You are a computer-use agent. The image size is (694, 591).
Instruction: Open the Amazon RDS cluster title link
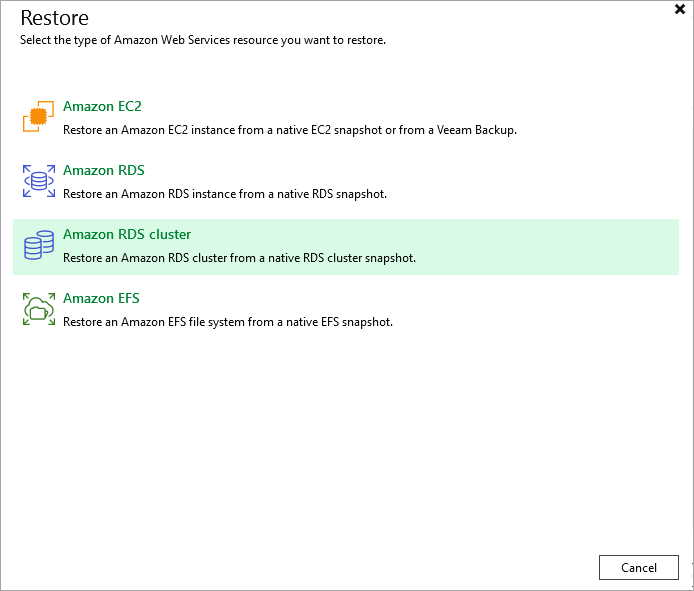[126, 234]
